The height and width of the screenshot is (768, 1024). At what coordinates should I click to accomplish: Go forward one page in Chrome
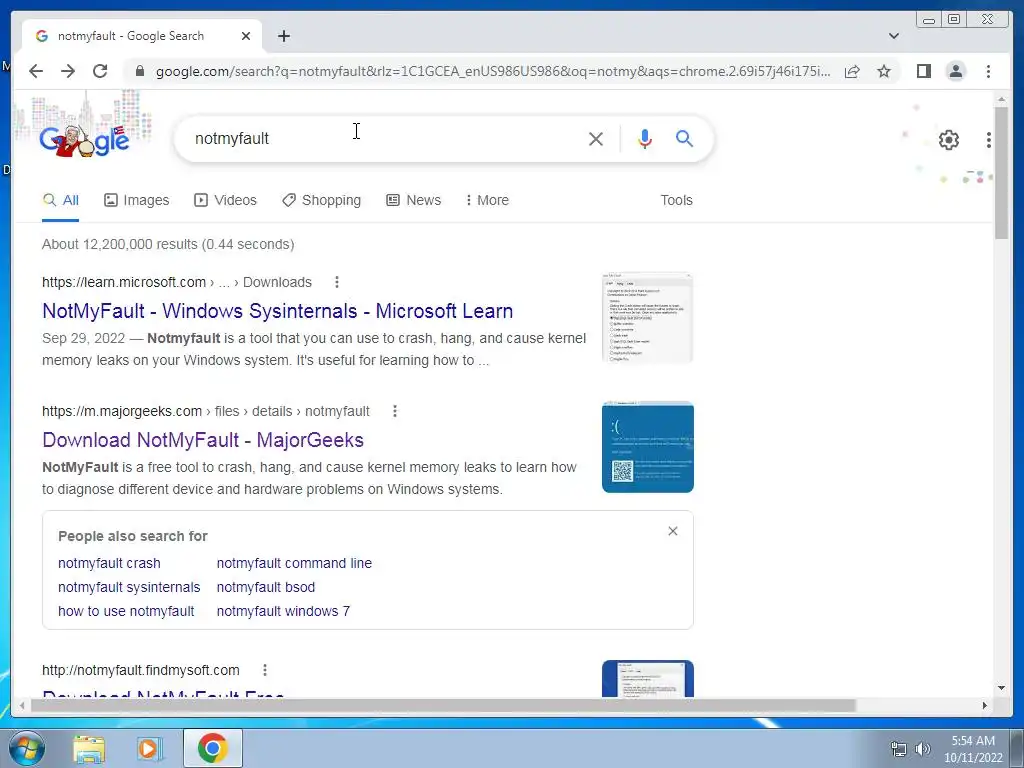[68, 71]
